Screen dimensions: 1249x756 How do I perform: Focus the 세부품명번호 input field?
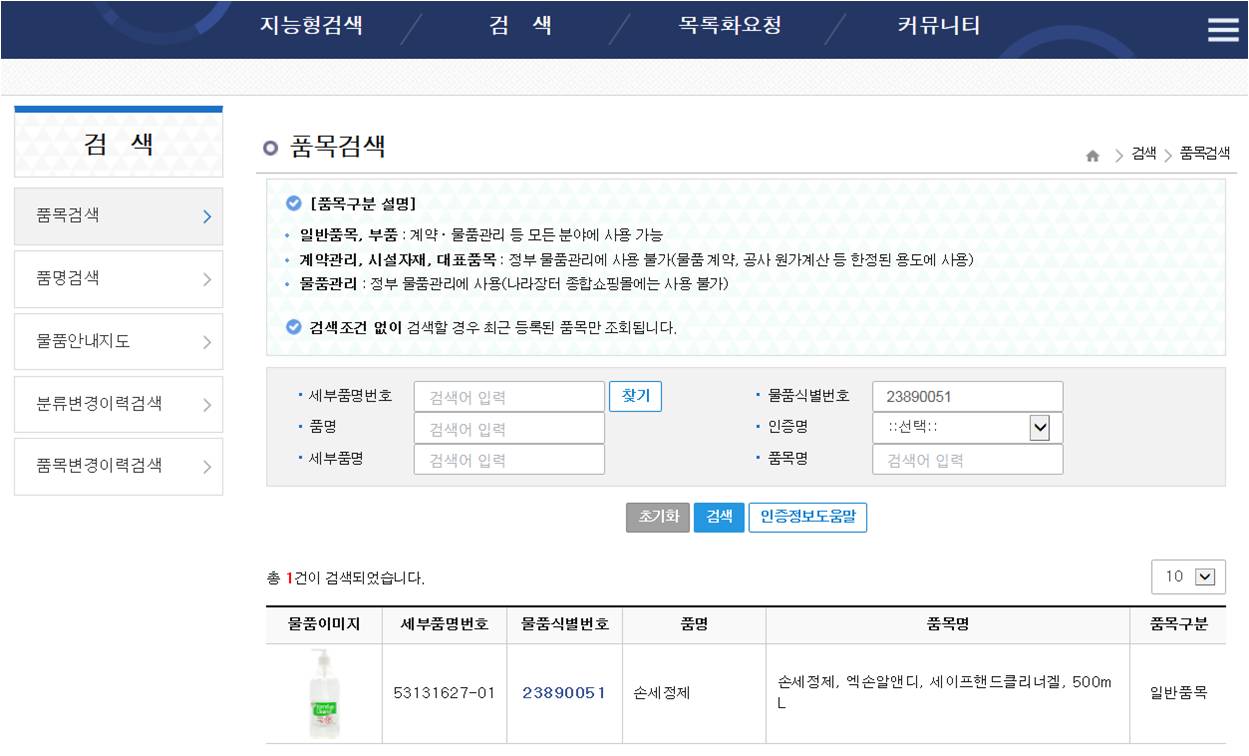pyautogui.click(x=509, y=397)
